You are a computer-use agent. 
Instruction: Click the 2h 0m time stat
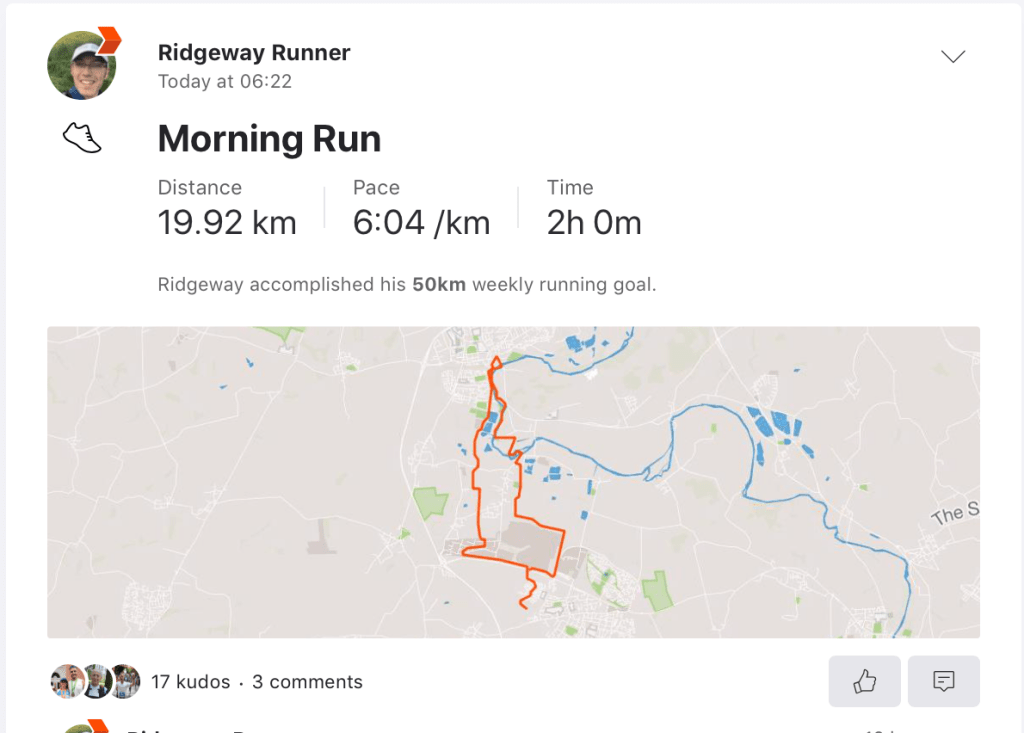click(x=594, y=222)
